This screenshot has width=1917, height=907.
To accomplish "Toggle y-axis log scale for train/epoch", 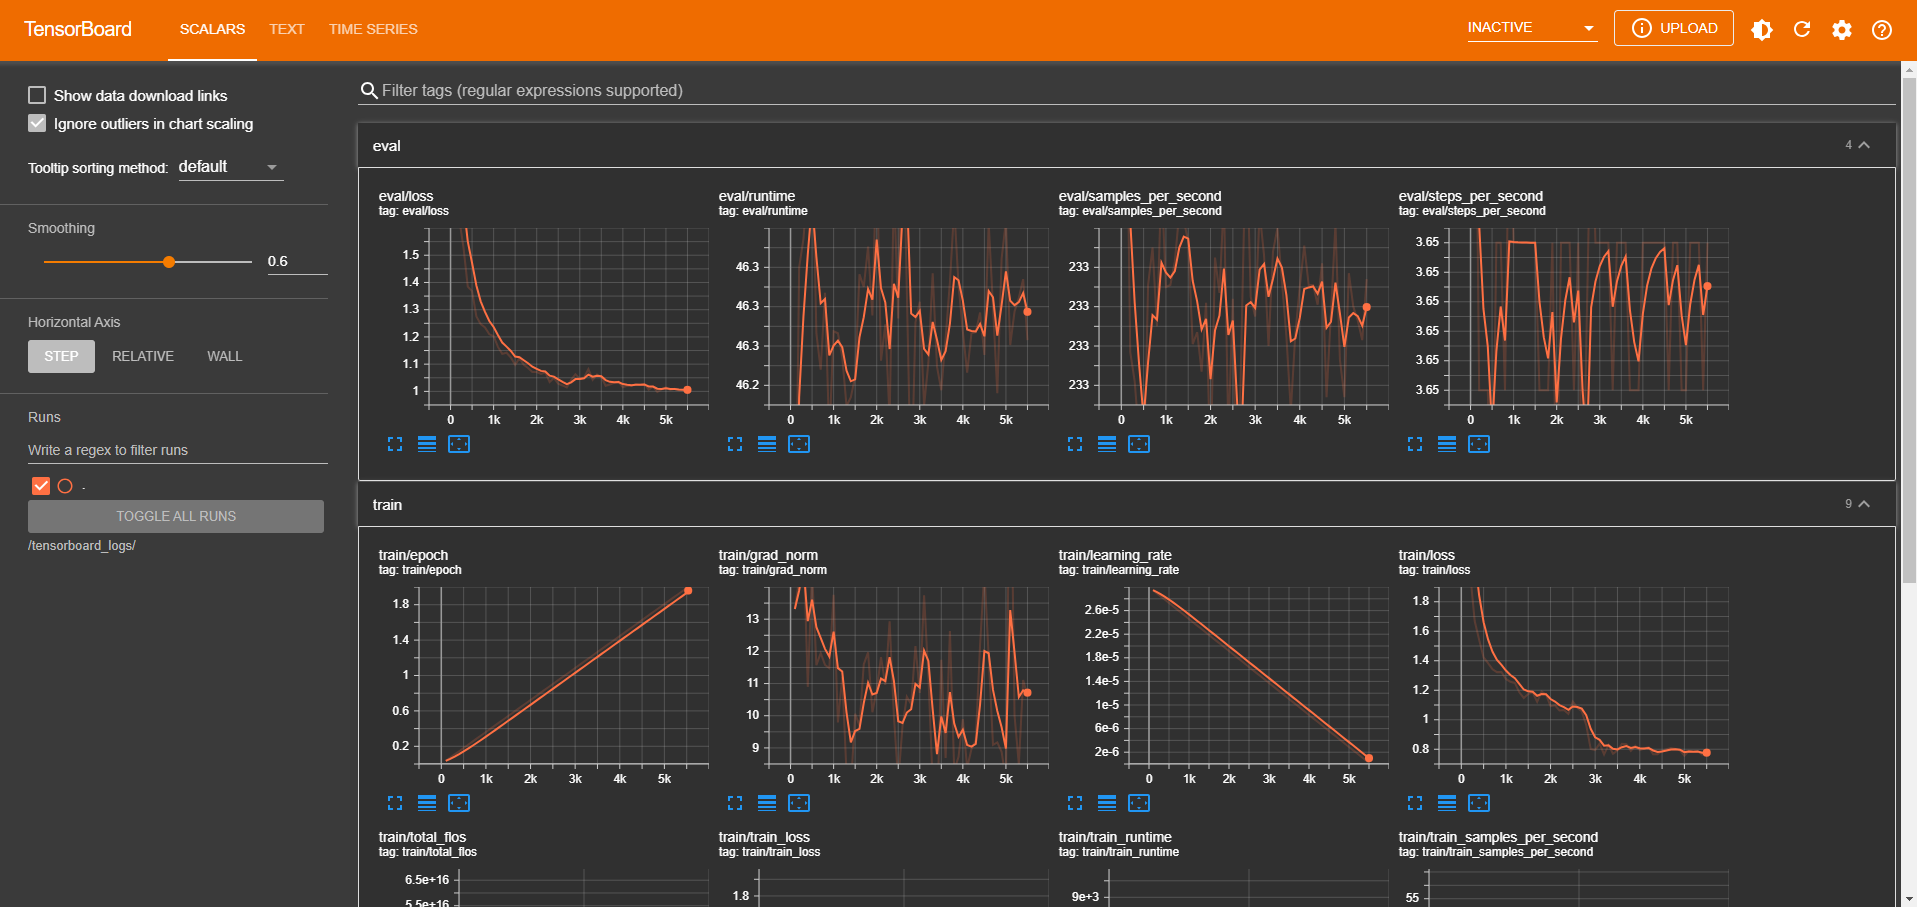I will point(427,803).
